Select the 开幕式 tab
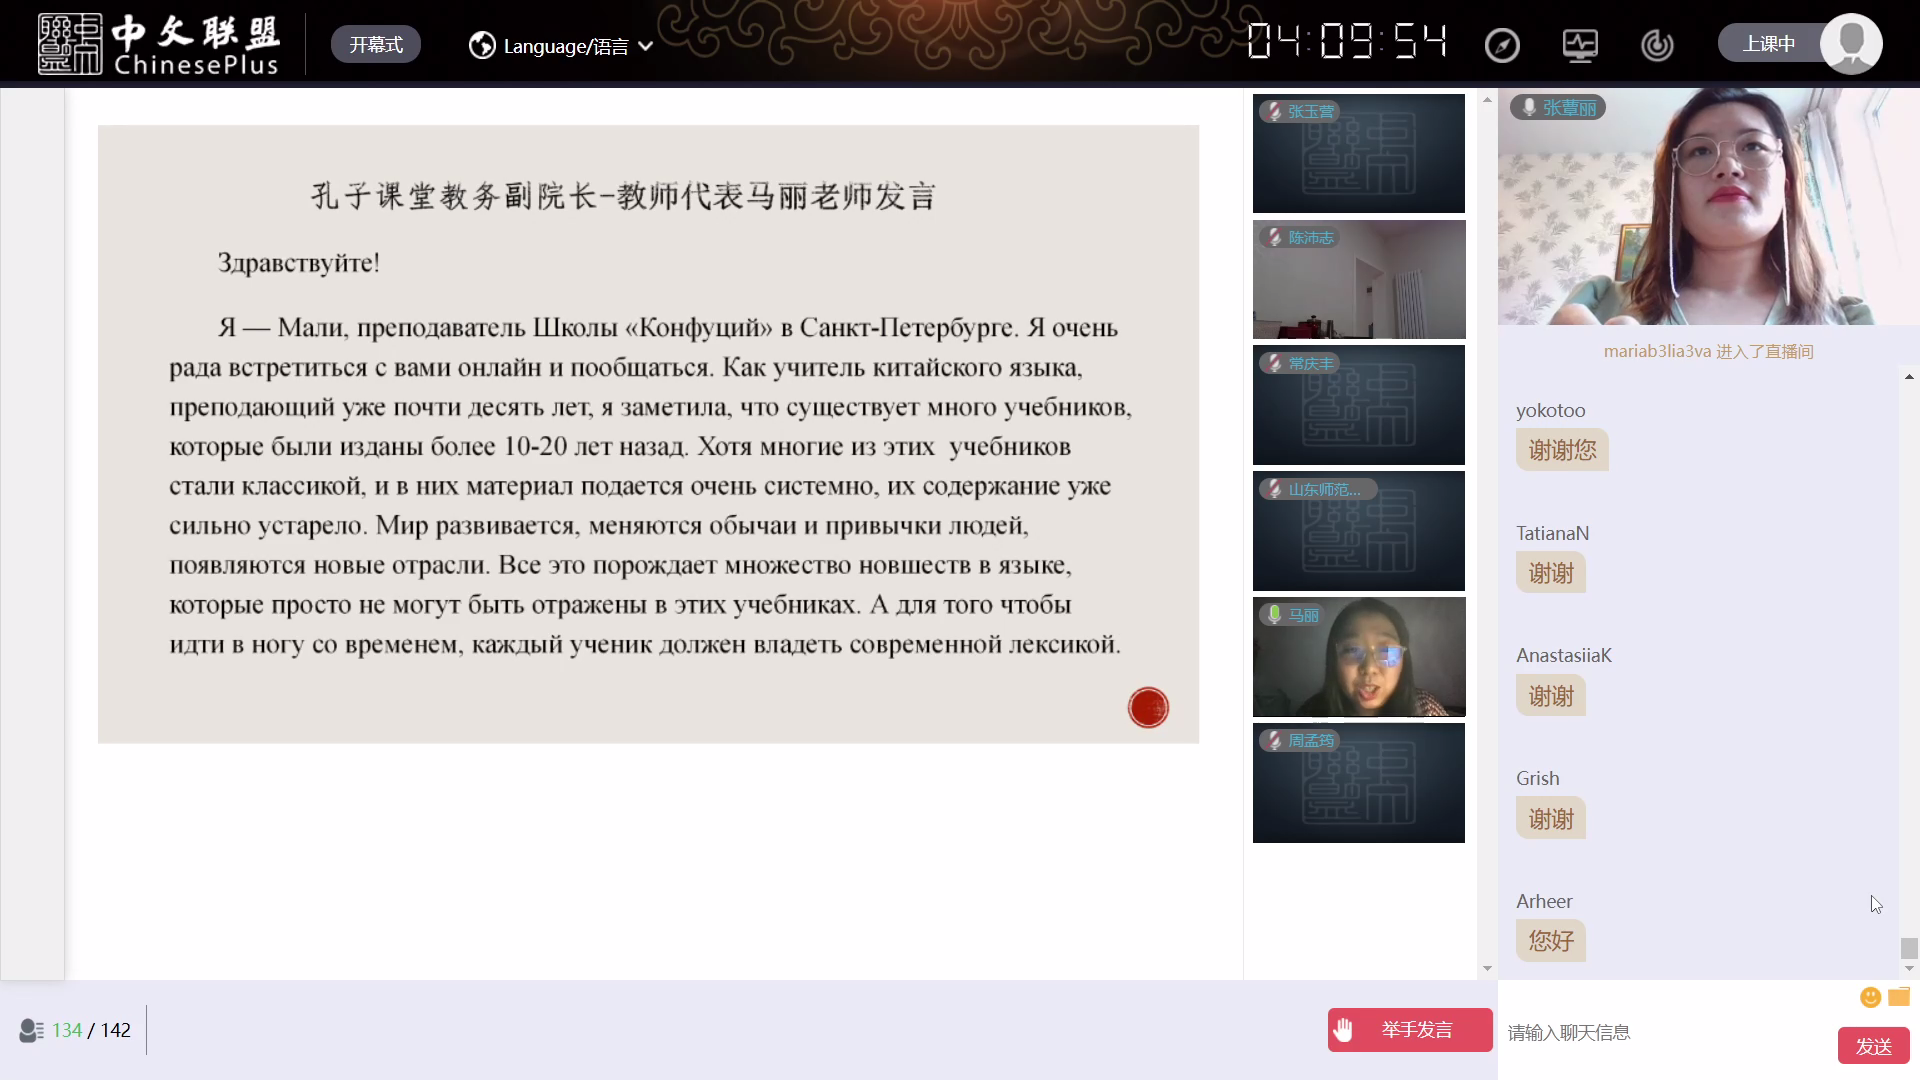Image resolution: width=1920 pixels, height=1080 pixels. click(x=376, y=45)
